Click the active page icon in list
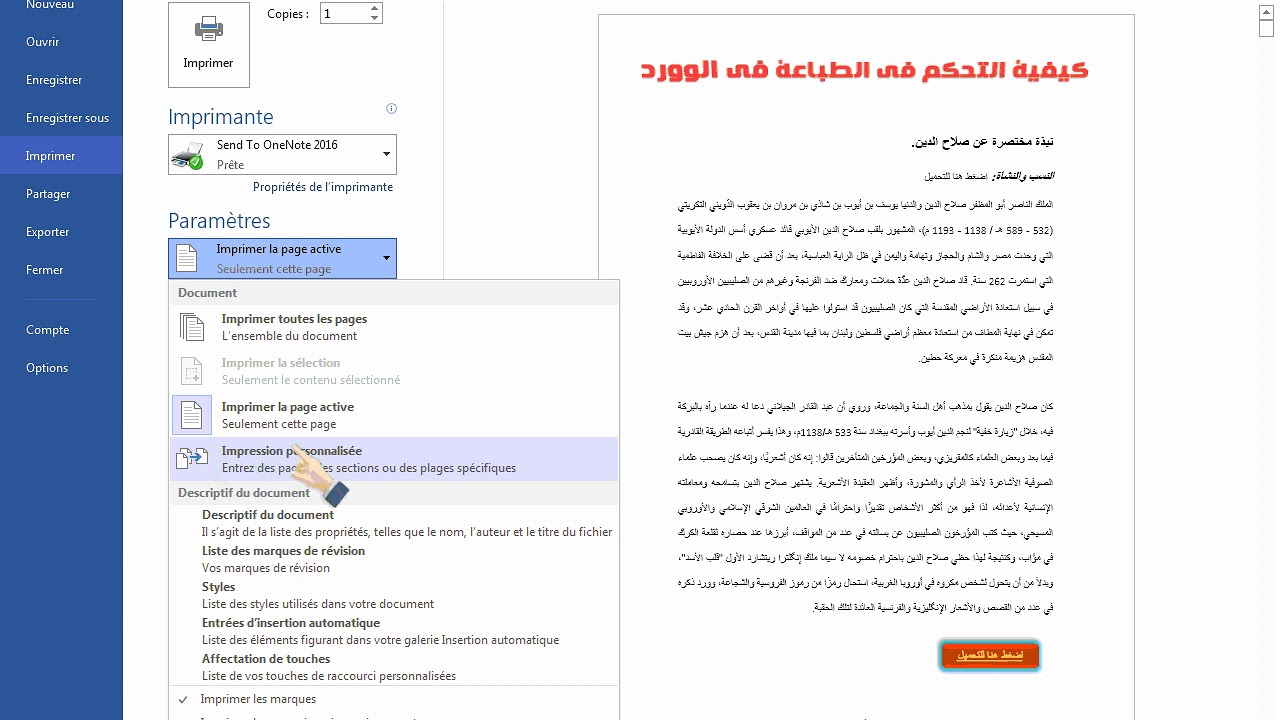This screenshot has width=1280, height=720. pyautogui.click(x=192, y=415)
